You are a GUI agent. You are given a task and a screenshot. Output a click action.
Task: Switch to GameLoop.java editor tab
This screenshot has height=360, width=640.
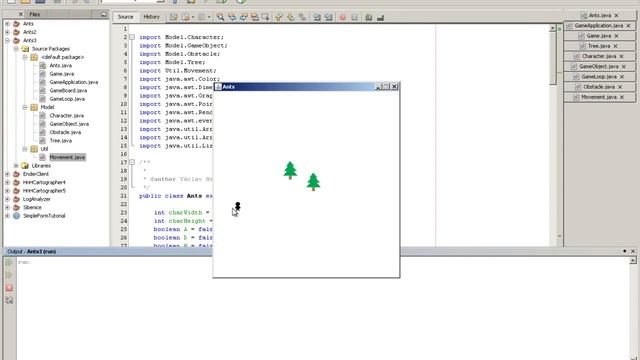tap(599, 77)
